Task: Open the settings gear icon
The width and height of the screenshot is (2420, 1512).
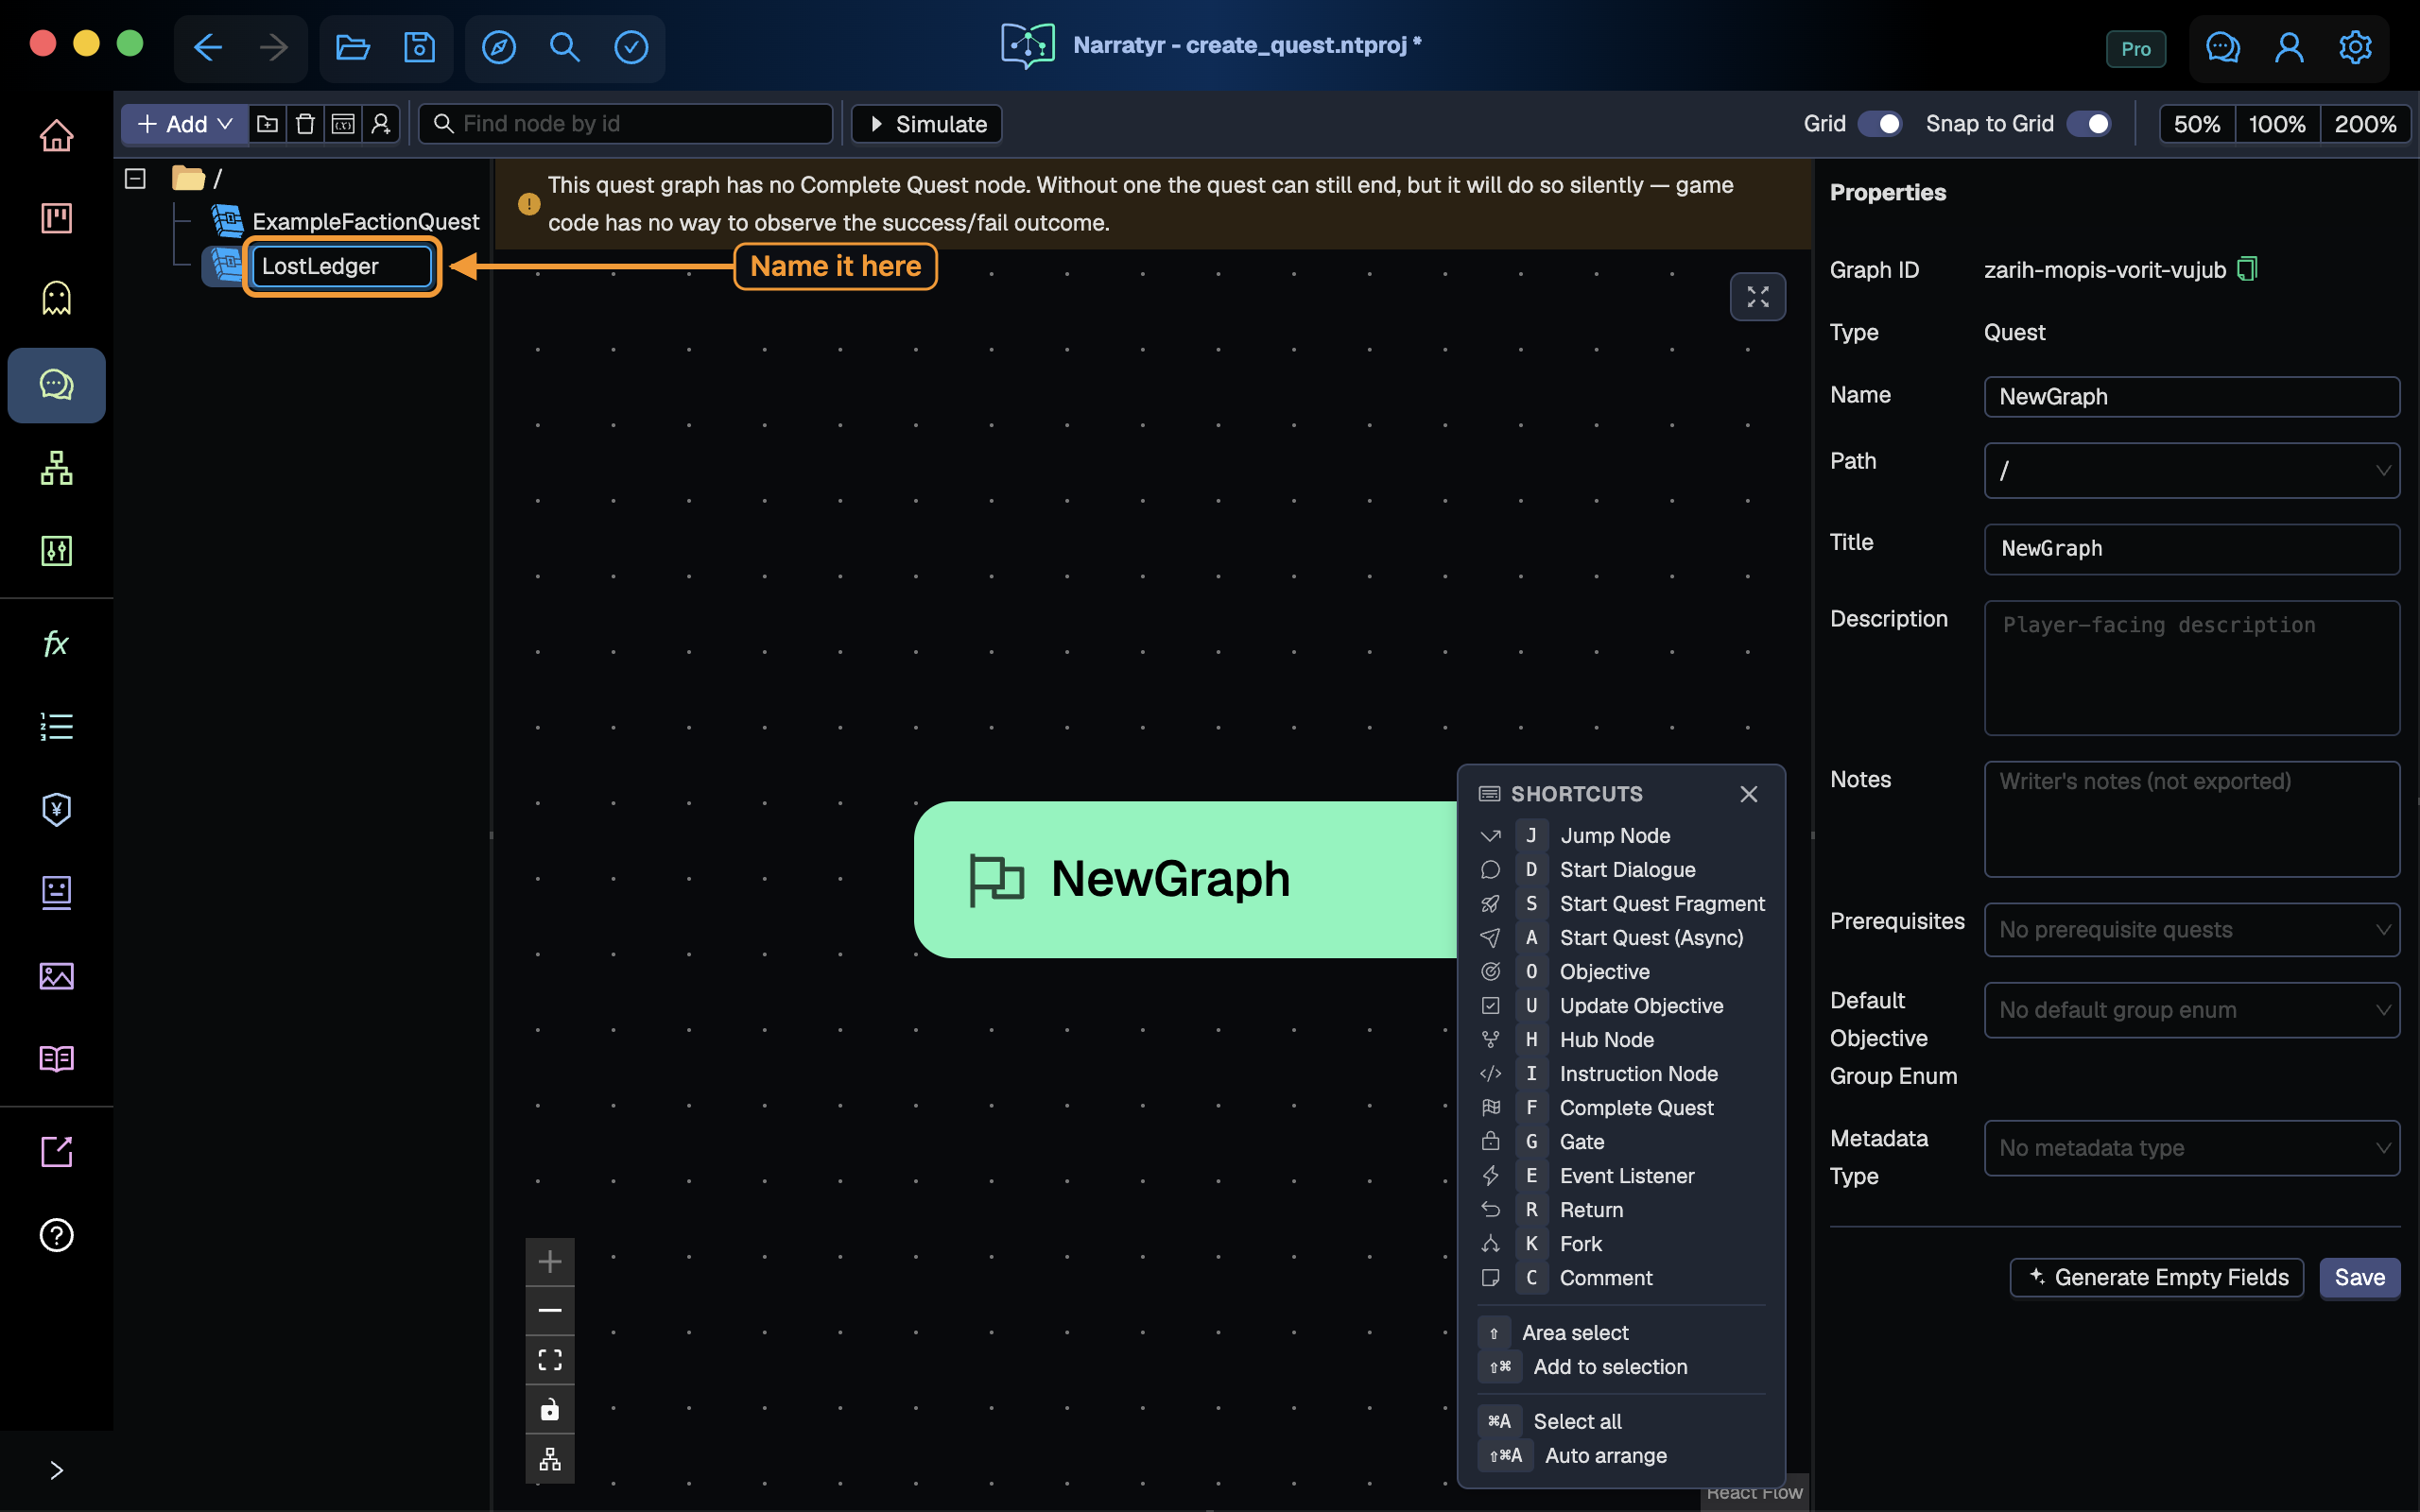Action: coord(2355,47)
